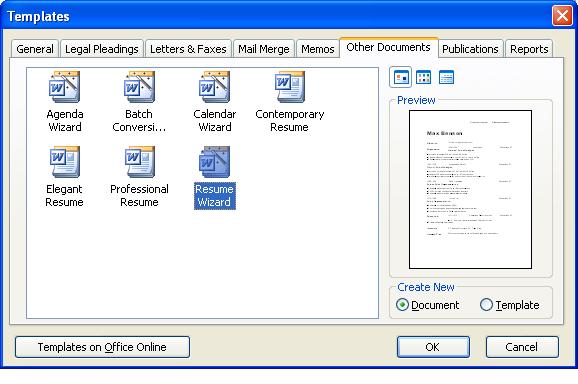The height and width of the screenshot is (384, 578).
Task: Click Templates on Office Online button
Action: click(x=102, y=347)
